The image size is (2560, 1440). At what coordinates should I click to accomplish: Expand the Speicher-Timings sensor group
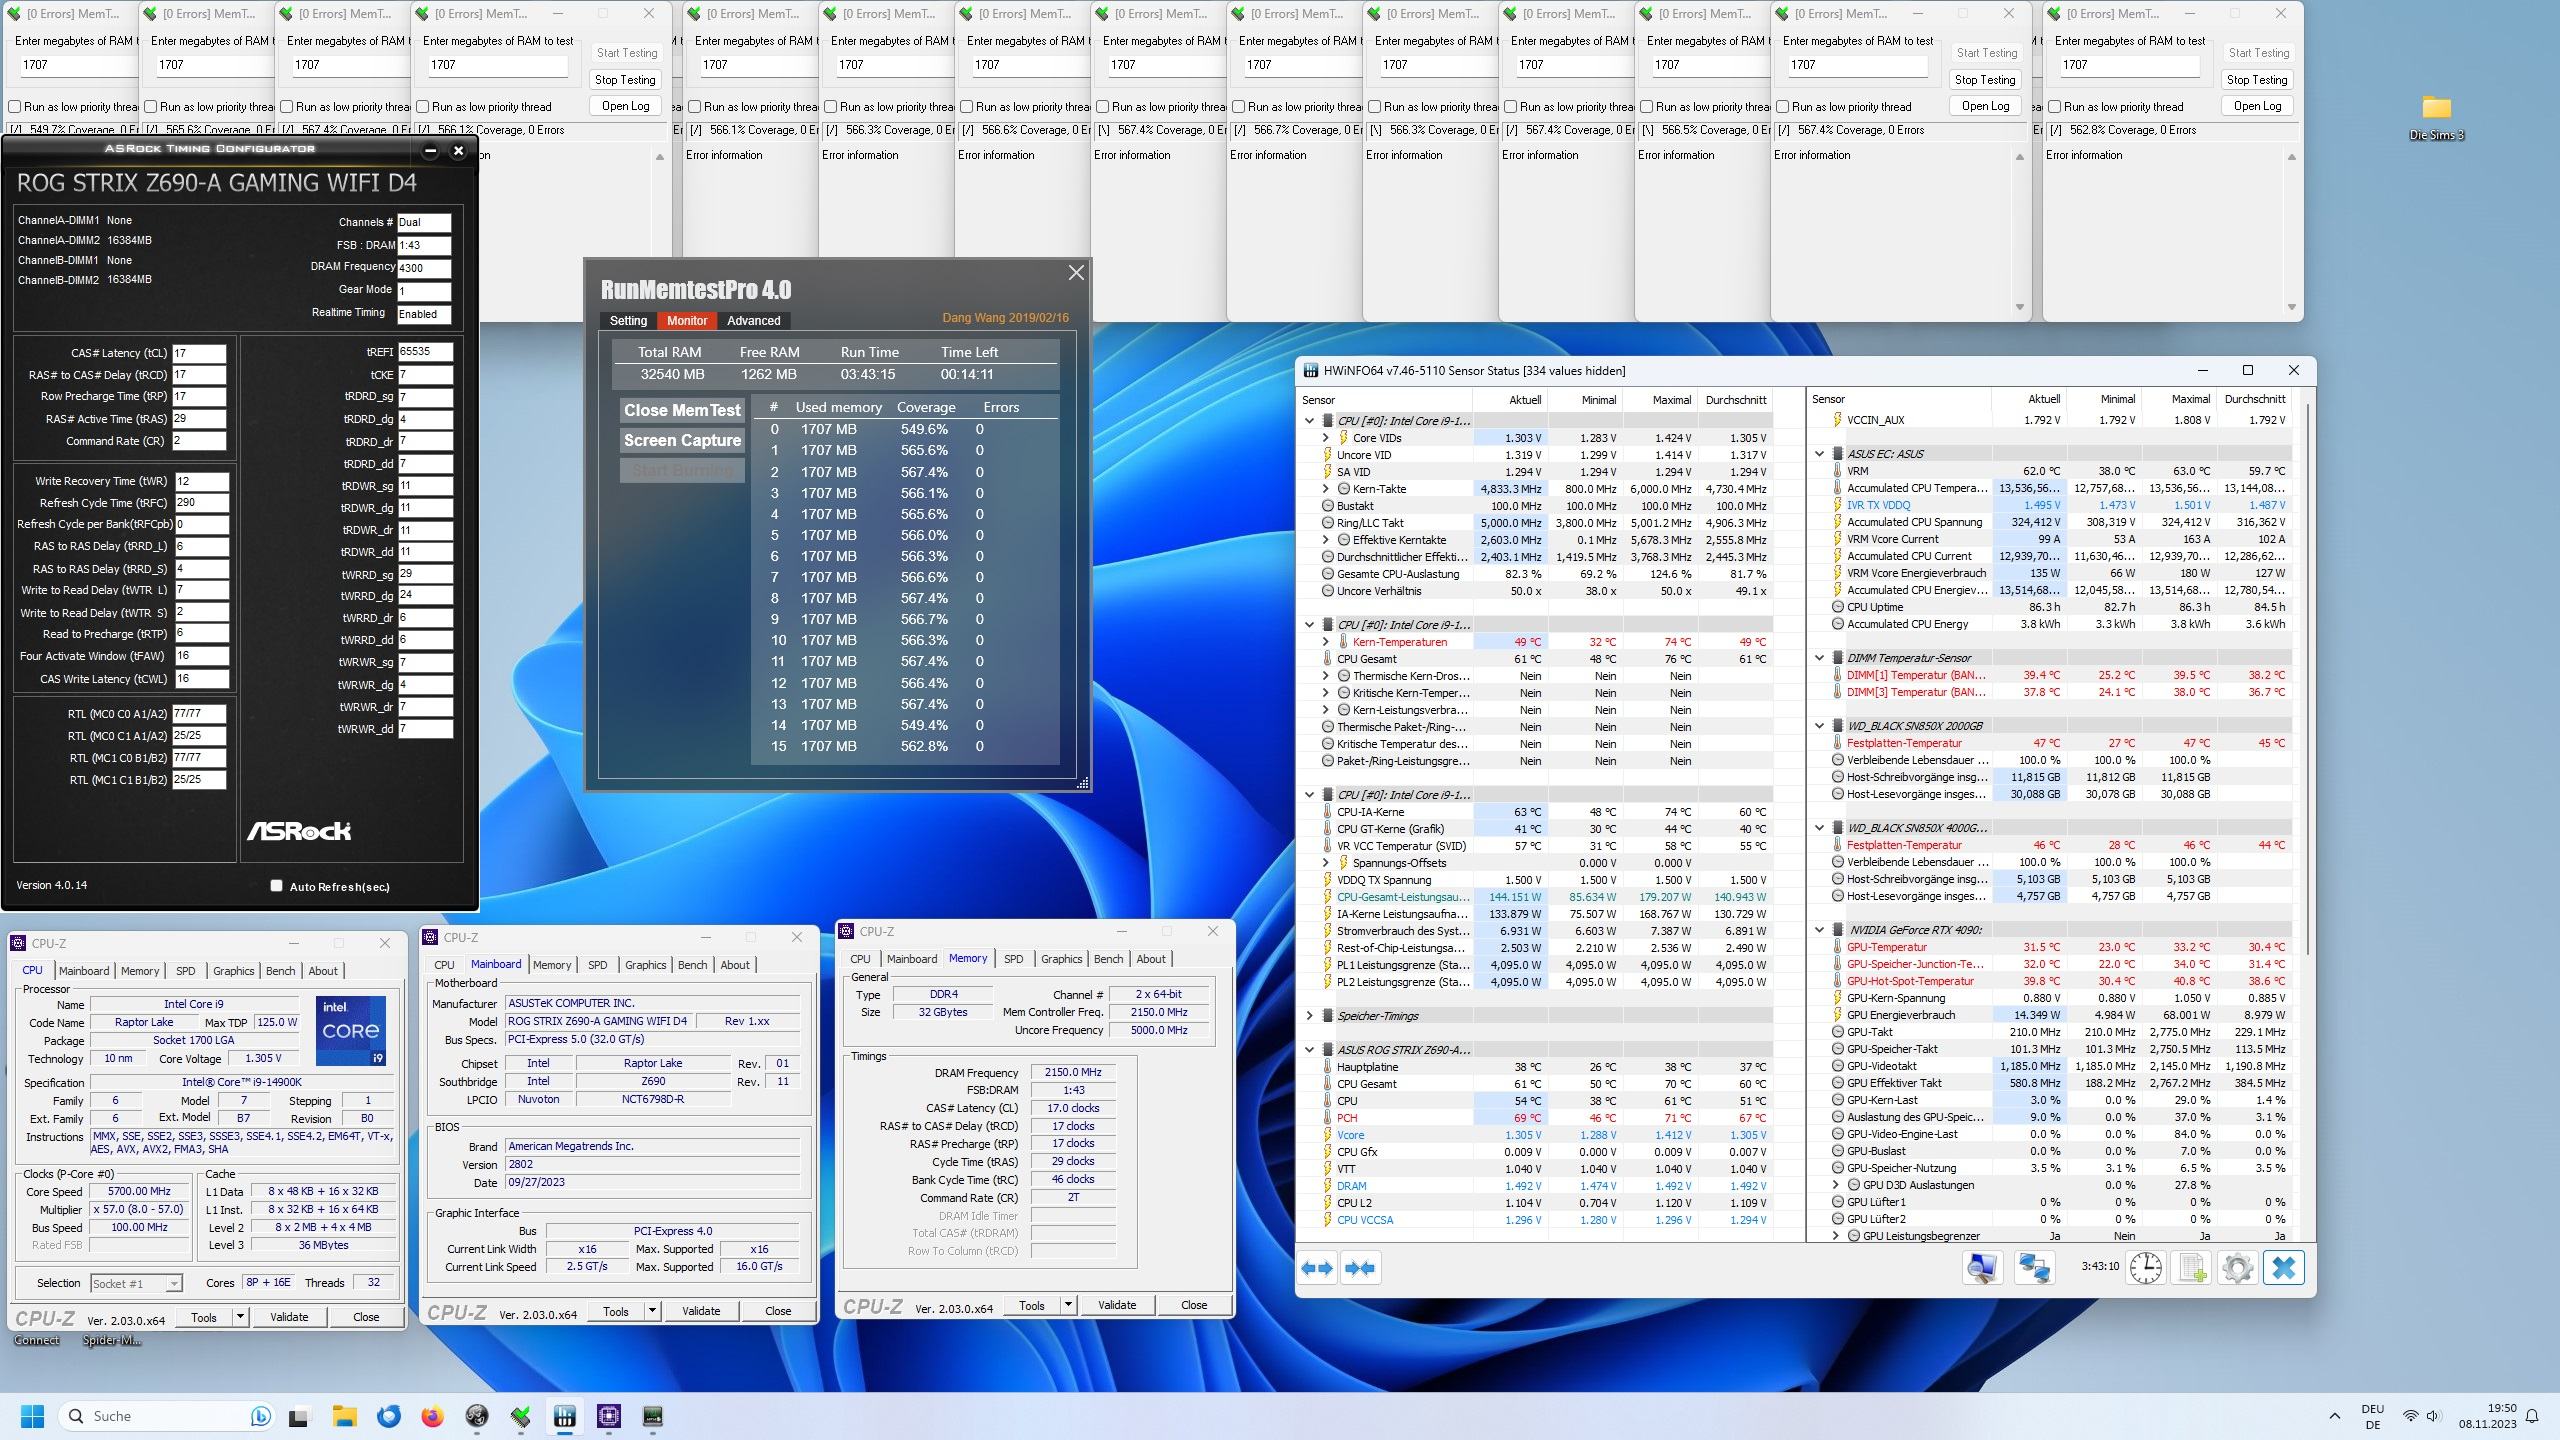[x=1309, y=1016]
